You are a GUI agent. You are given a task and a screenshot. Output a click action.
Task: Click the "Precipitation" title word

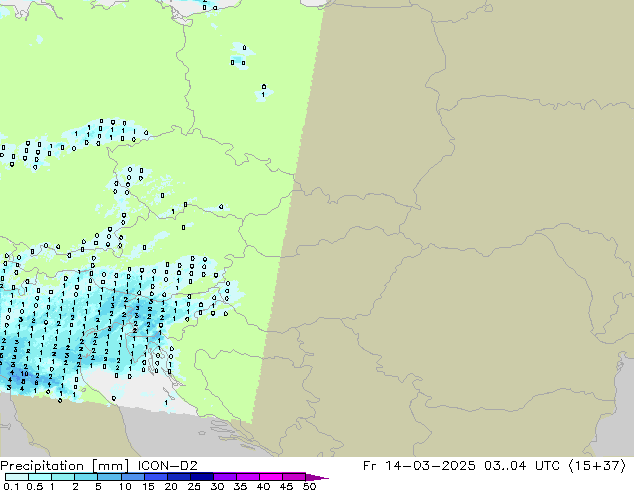tap(42, 466)
